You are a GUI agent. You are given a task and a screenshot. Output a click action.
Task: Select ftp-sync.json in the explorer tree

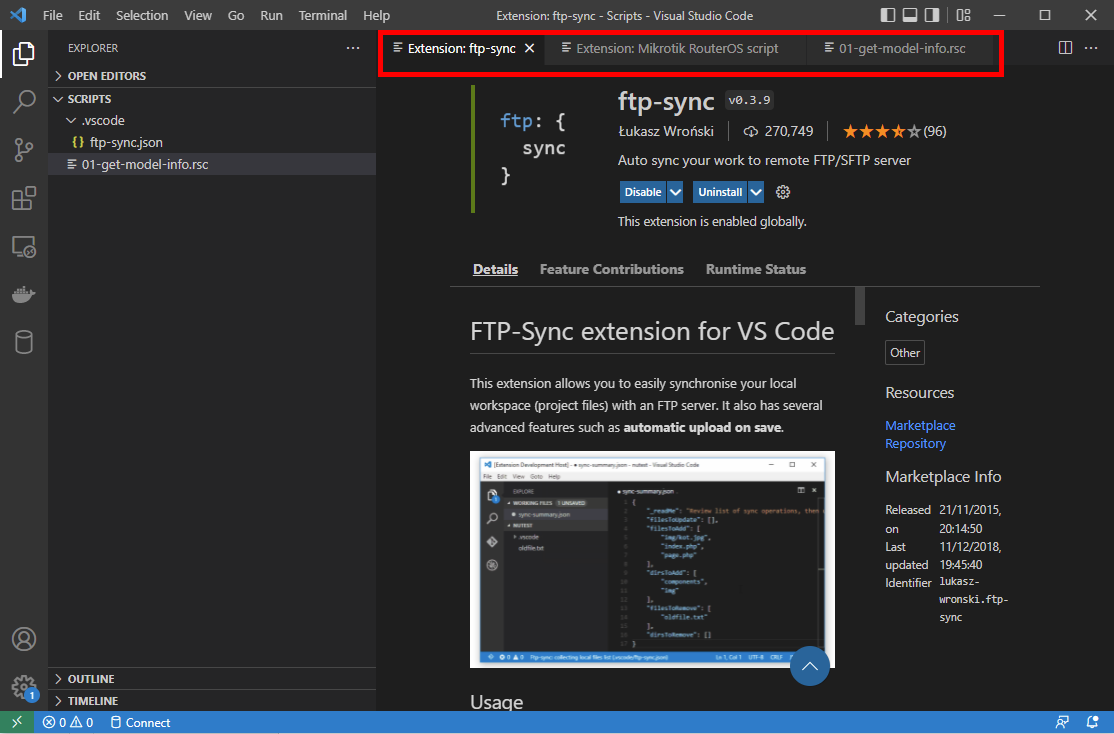coord(126,143)
